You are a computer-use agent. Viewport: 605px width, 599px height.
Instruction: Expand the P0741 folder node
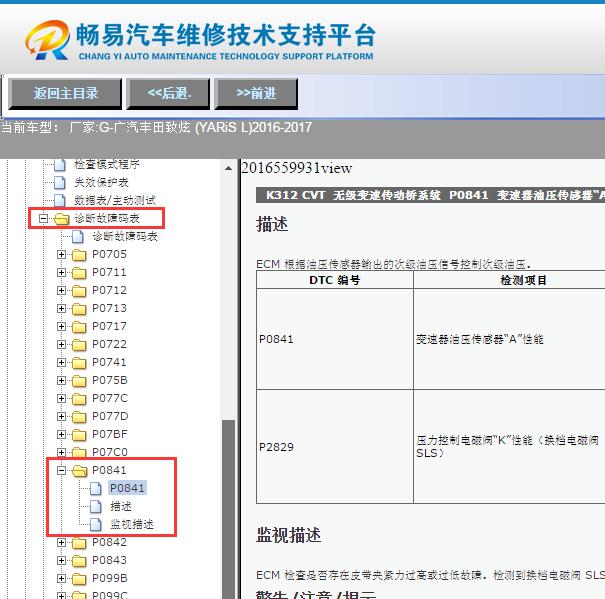[61, 362]
